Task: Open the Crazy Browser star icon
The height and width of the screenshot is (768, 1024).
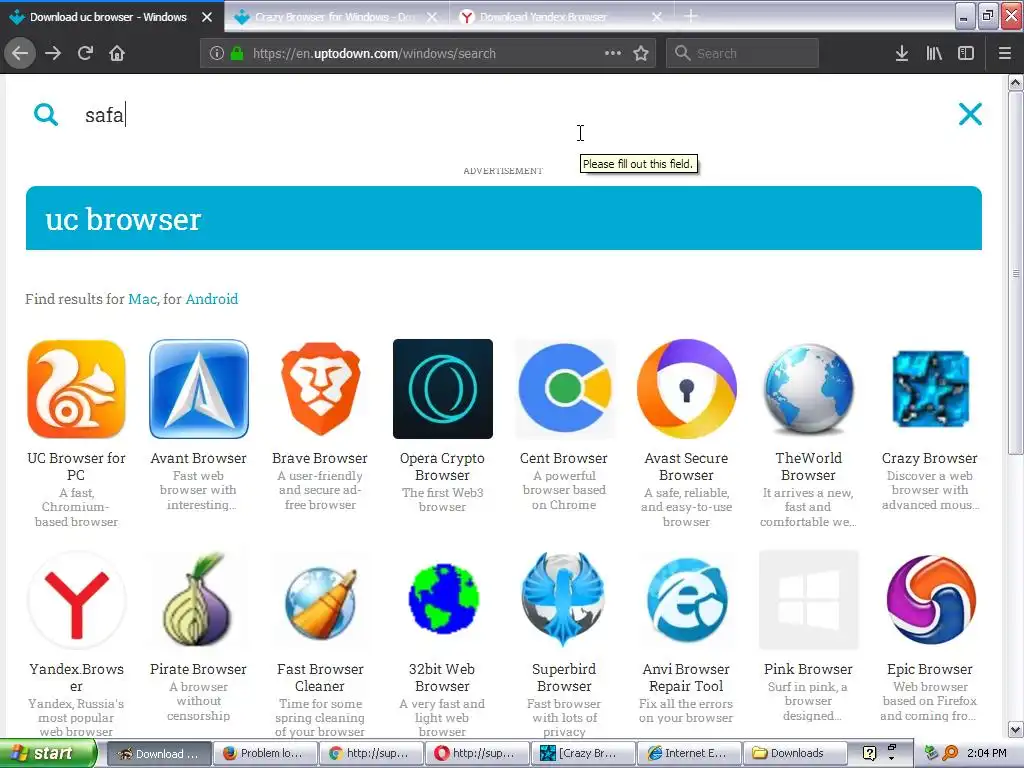Action: 931,389
